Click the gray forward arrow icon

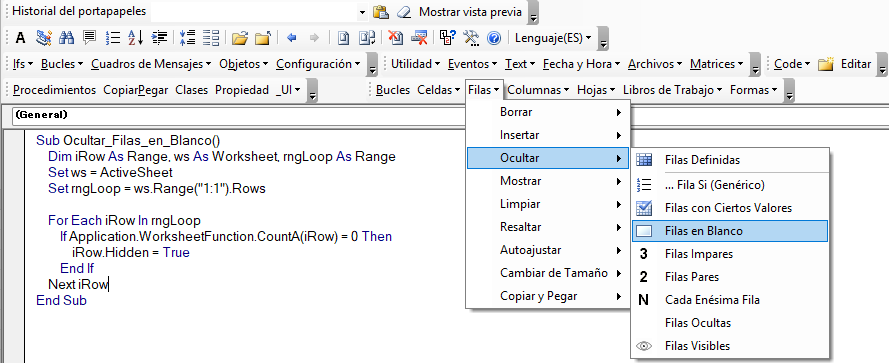[314, 38]
